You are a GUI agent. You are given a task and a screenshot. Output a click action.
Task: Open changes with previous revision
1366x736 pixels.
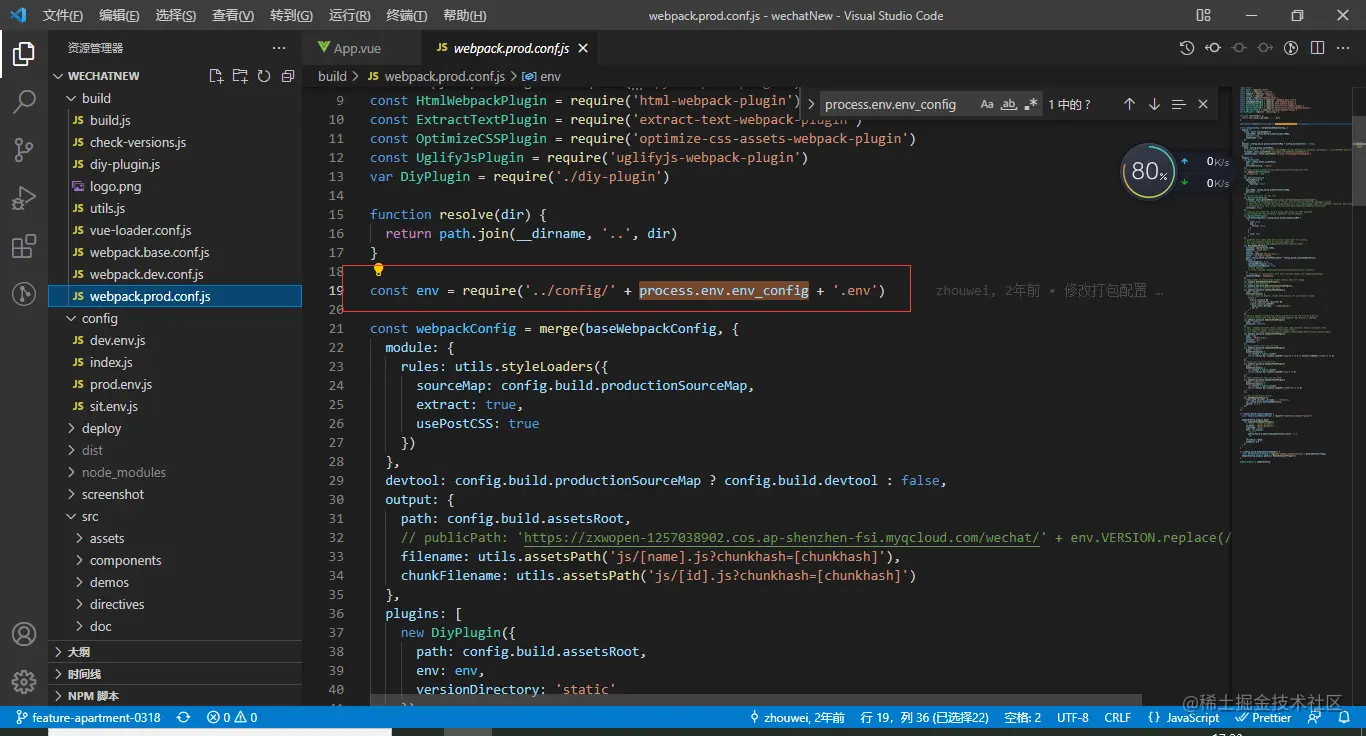1213,48
